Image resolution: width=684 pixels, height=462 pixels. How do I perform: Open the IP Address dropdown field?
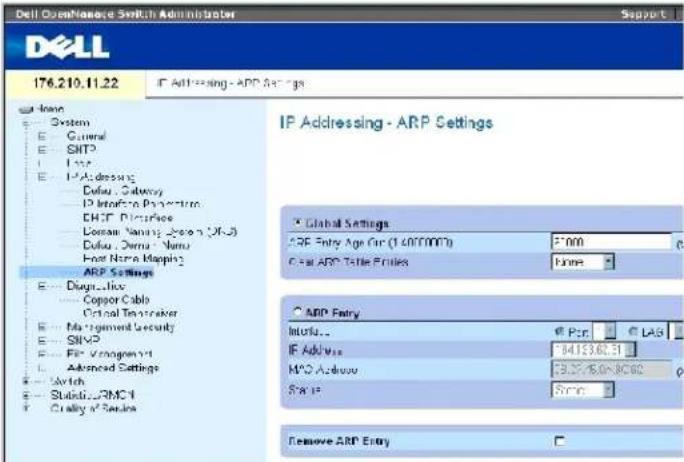pos(593,350)
